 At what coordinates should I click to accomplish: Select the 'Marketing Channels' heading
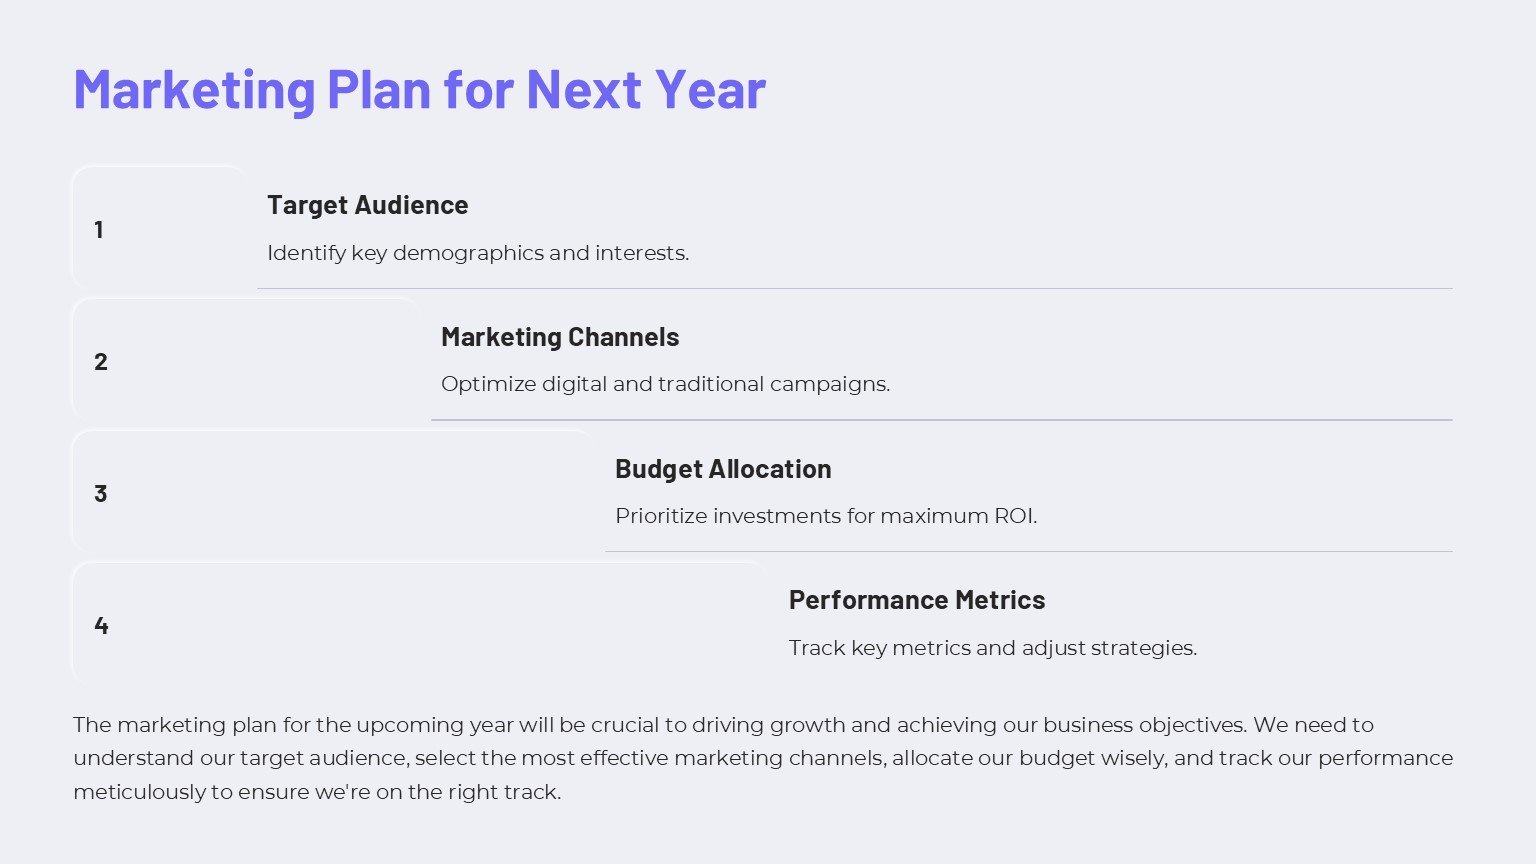click(560, 337)
